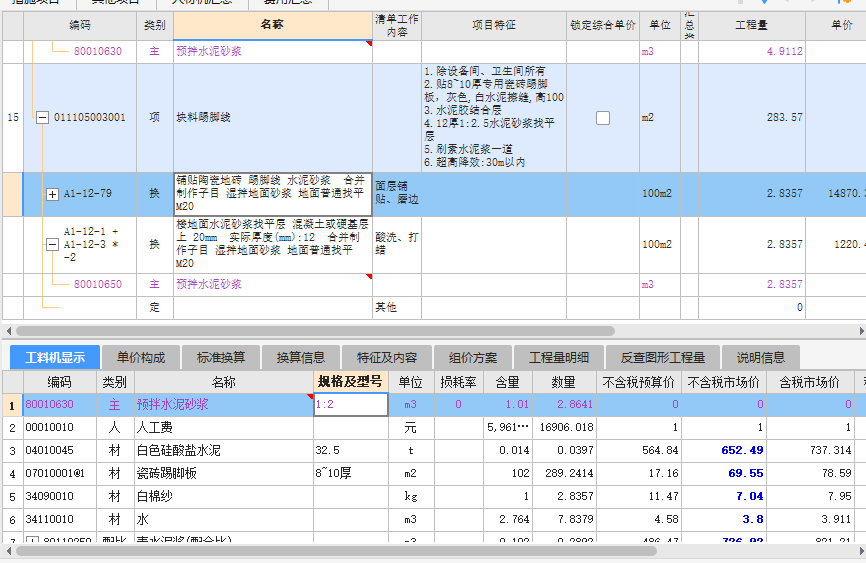Select the 块料踢脚线 name cell

273,118
